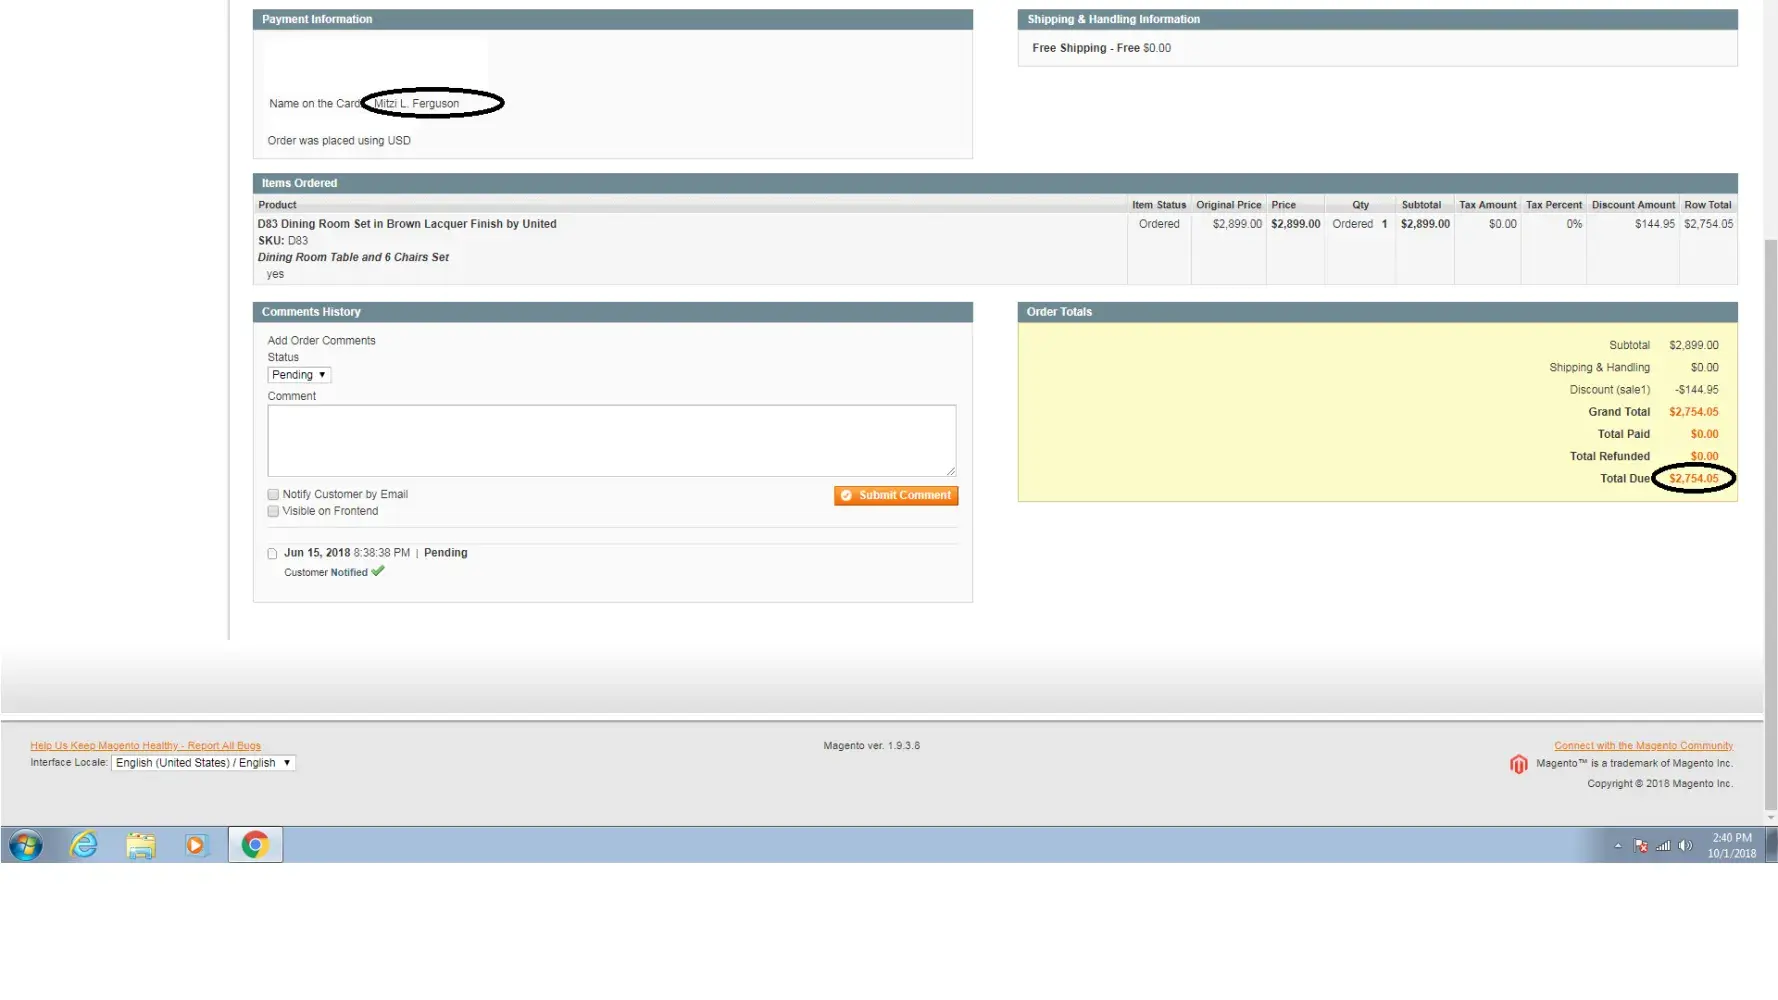Launch Internet Explorer from the taskbar
This screenshot has width=1778, height=1000.
84,845
